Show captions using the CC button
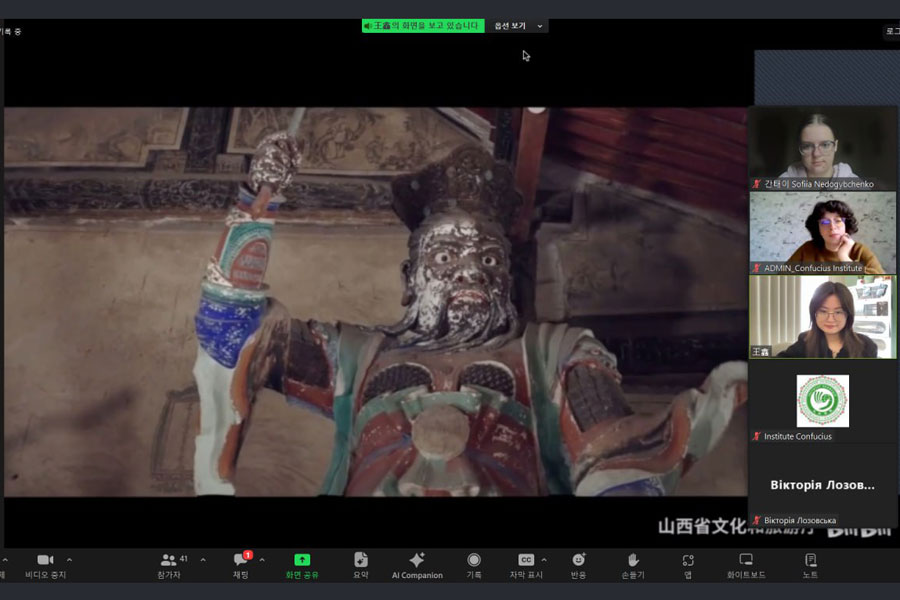Screen dimensions: 900x600 point(526,566)
